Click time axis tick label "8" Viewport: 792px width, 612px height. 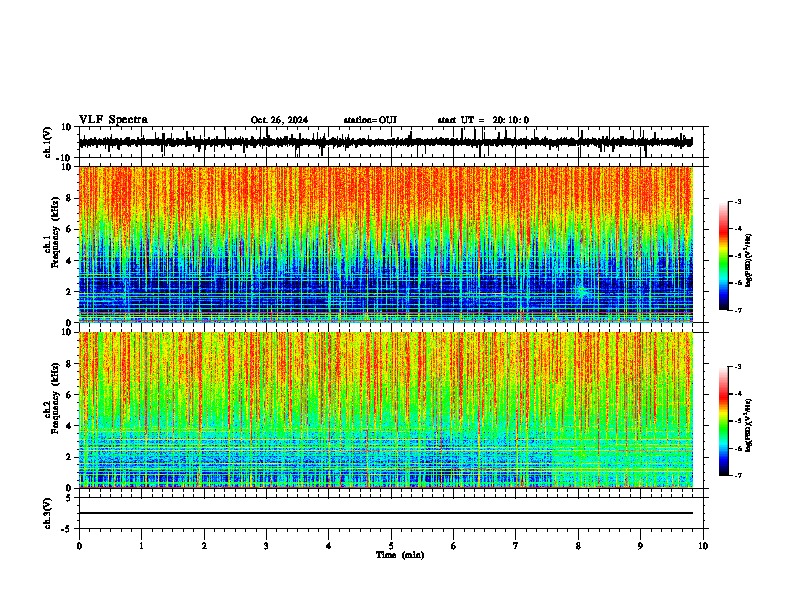pyautogui.click(x=578, y=546)
